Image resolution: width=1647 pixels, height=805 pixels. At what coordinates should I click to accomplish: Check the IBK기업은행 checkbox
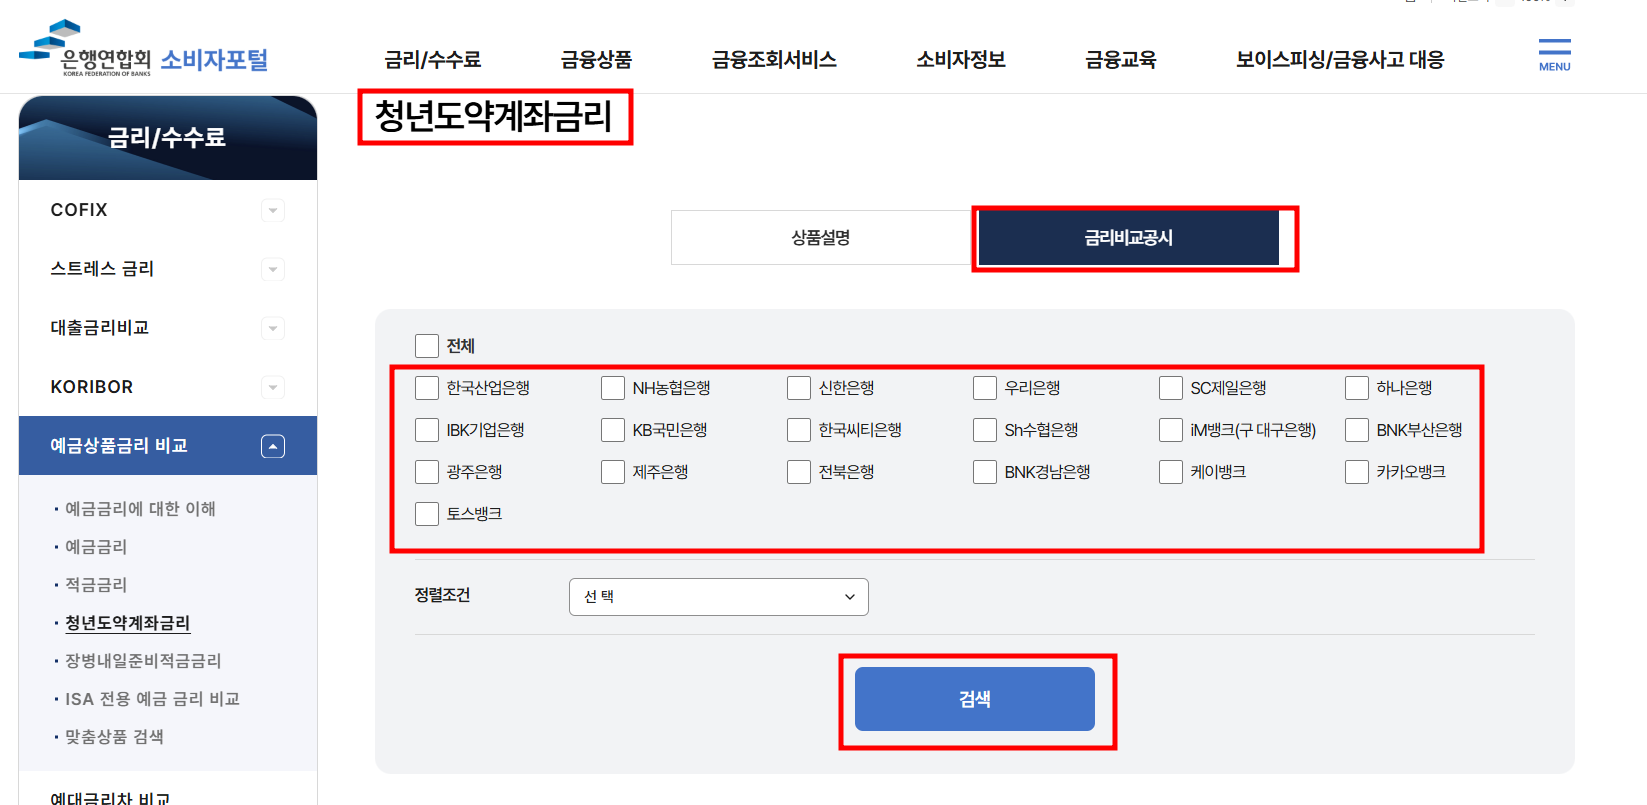click(x=427, y=430)
